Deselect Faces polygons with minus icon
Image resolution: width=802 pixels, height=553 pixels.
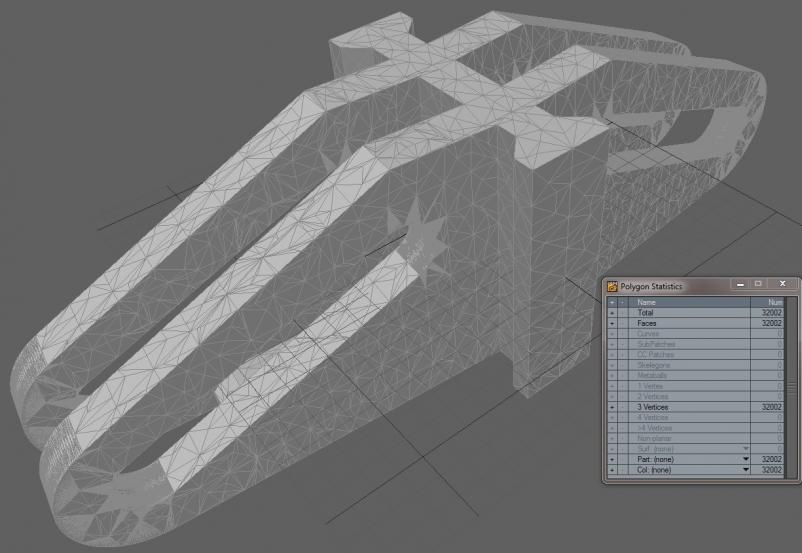click(623, 323)
